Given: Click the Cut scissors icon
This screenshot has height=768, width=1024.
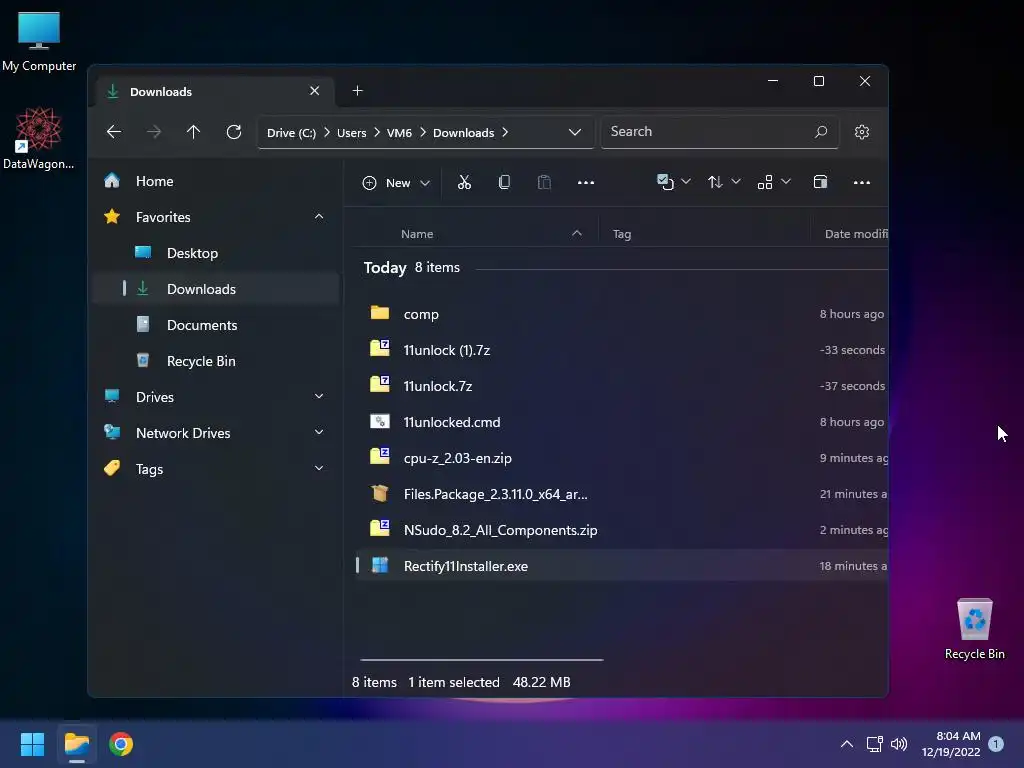Looking at the screenshot, I should (x=464, y=182).
